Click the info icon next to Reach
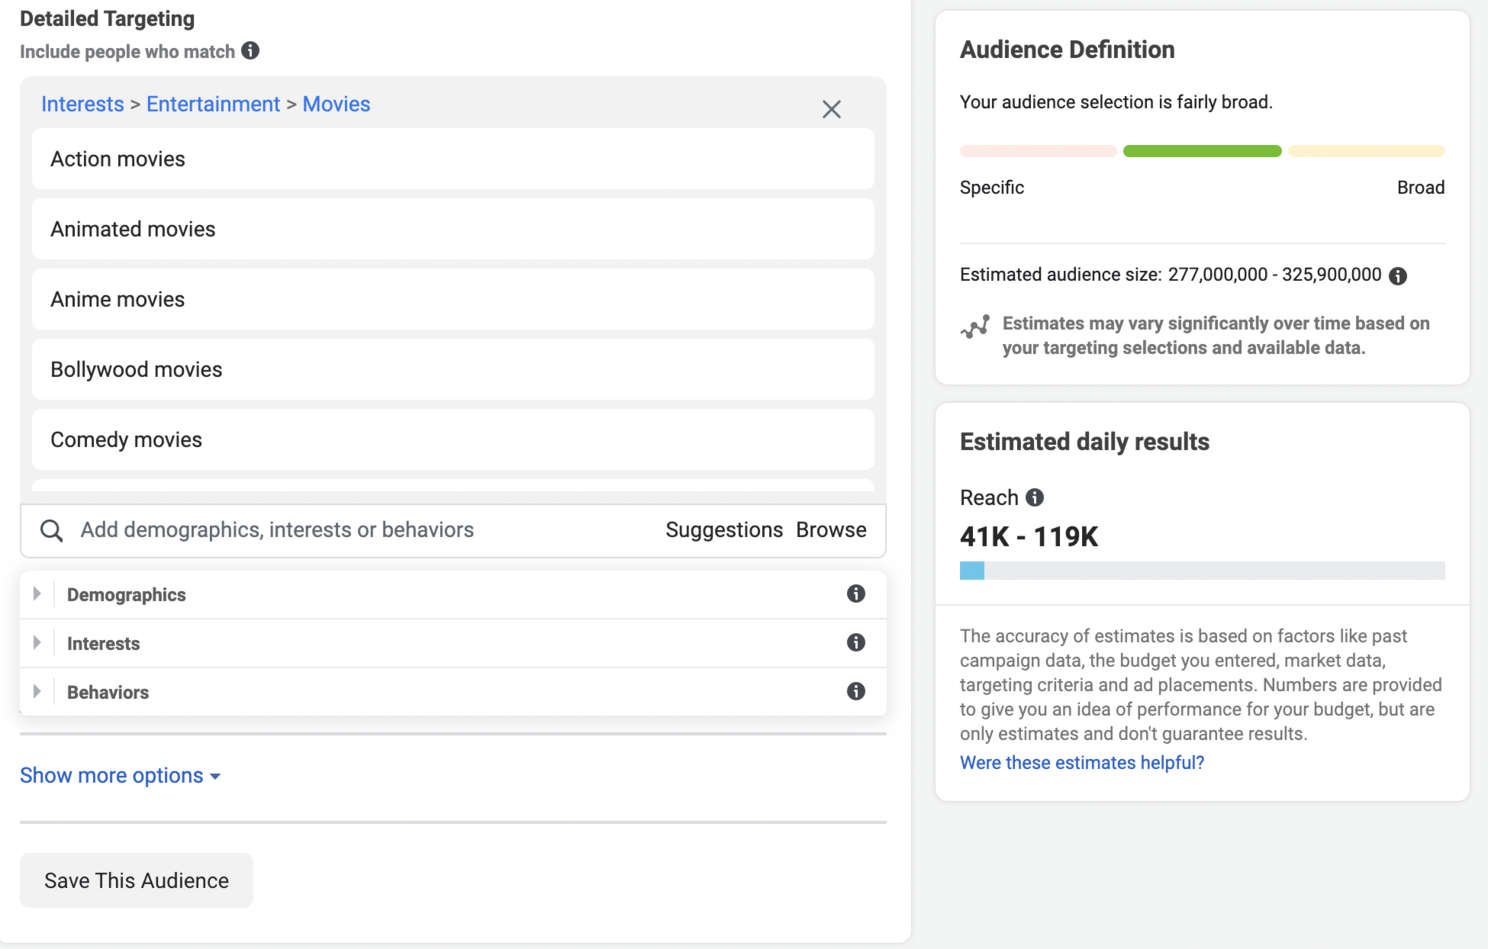The height and width of the screenshot is (949, 1488). click(1034, 497)
